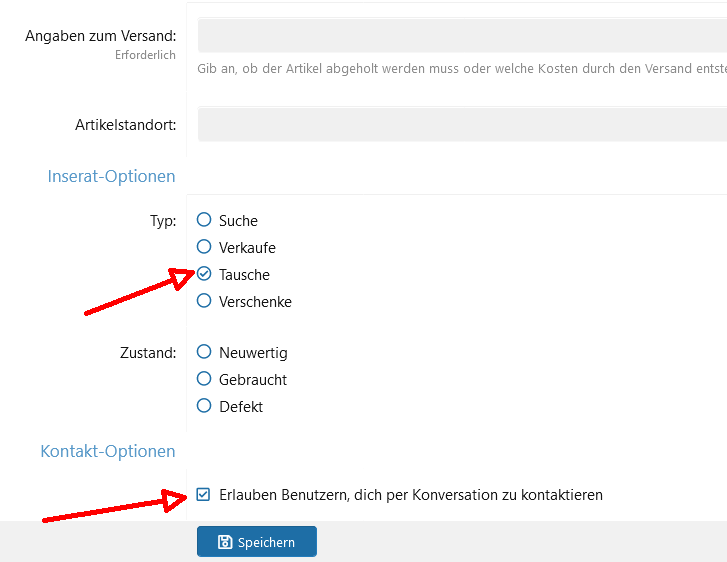
Task: Mark item condition as Gebraucht
Action: pyautogui.click(x=204, y=378)
